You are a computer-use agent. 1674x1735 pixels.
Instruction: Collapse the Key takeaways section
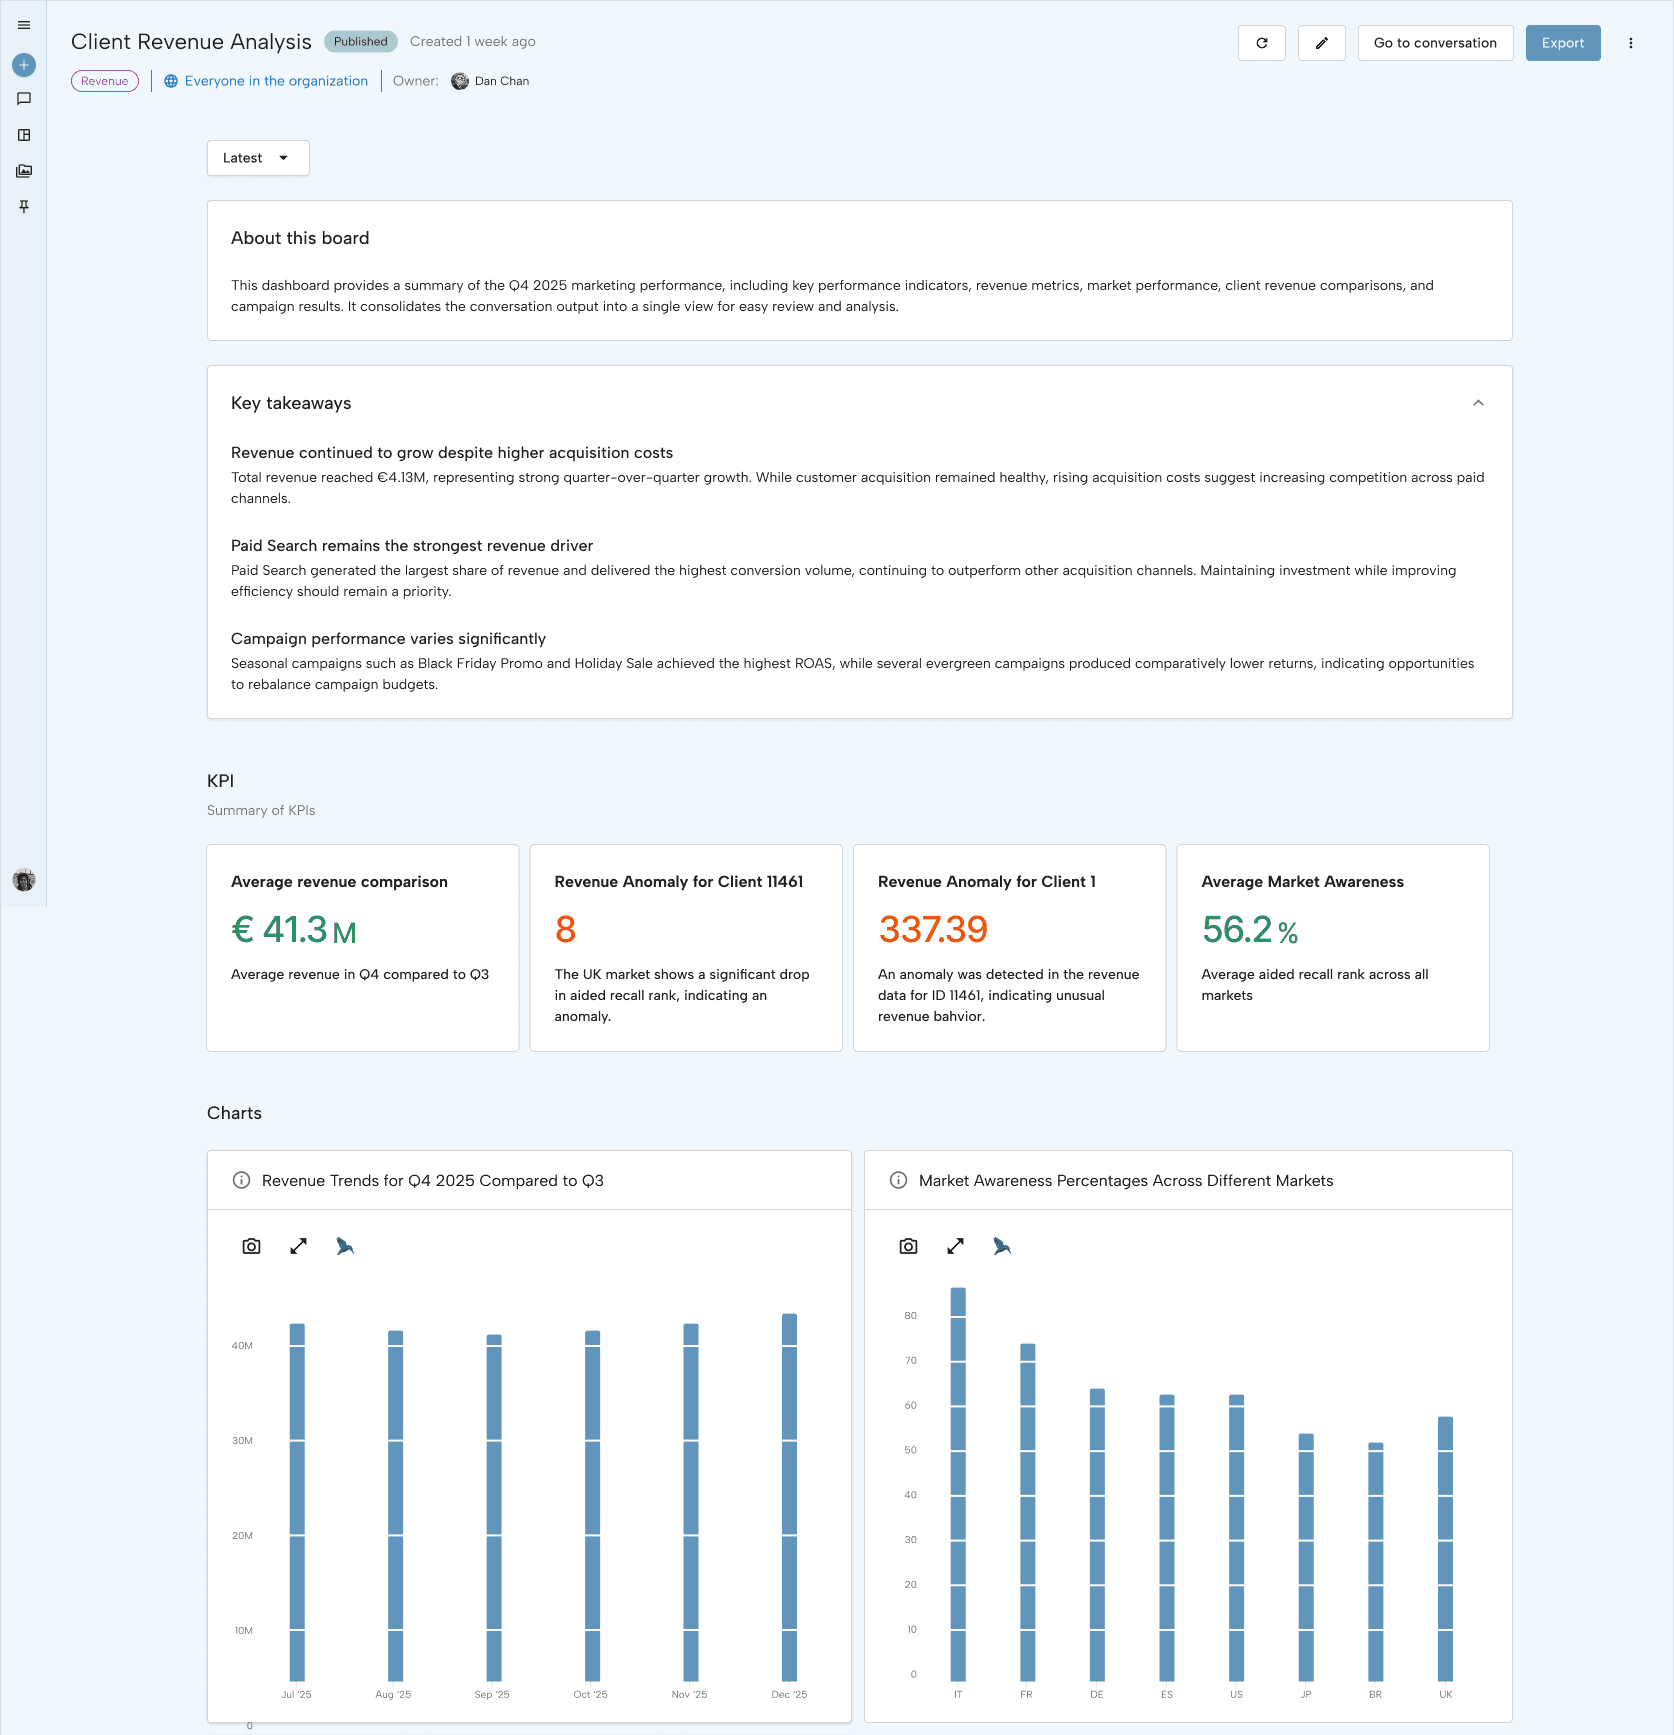tap(1478, 403)
